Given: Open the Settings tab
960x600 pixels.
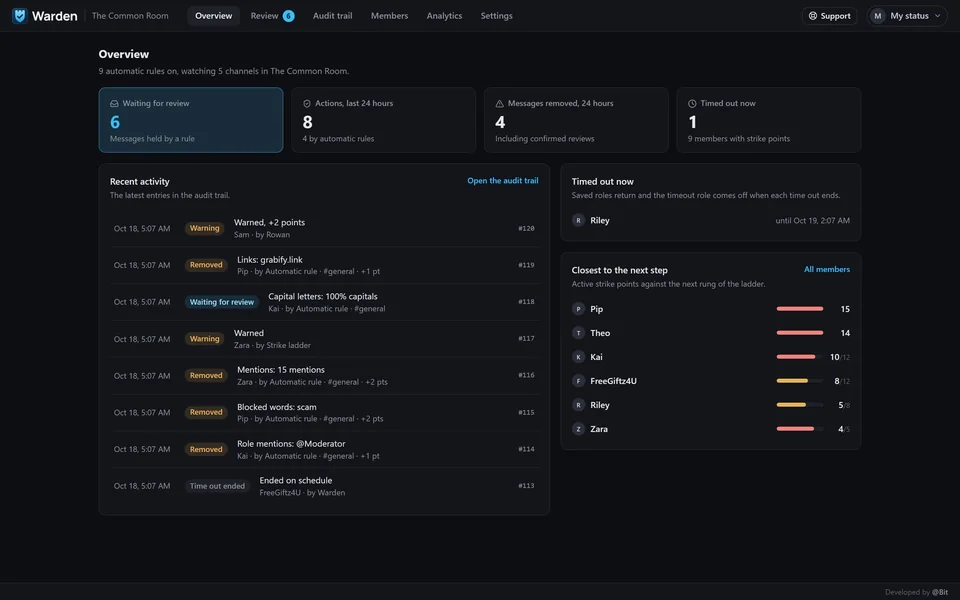Looking at the screenshot, I should coord(497,16).
